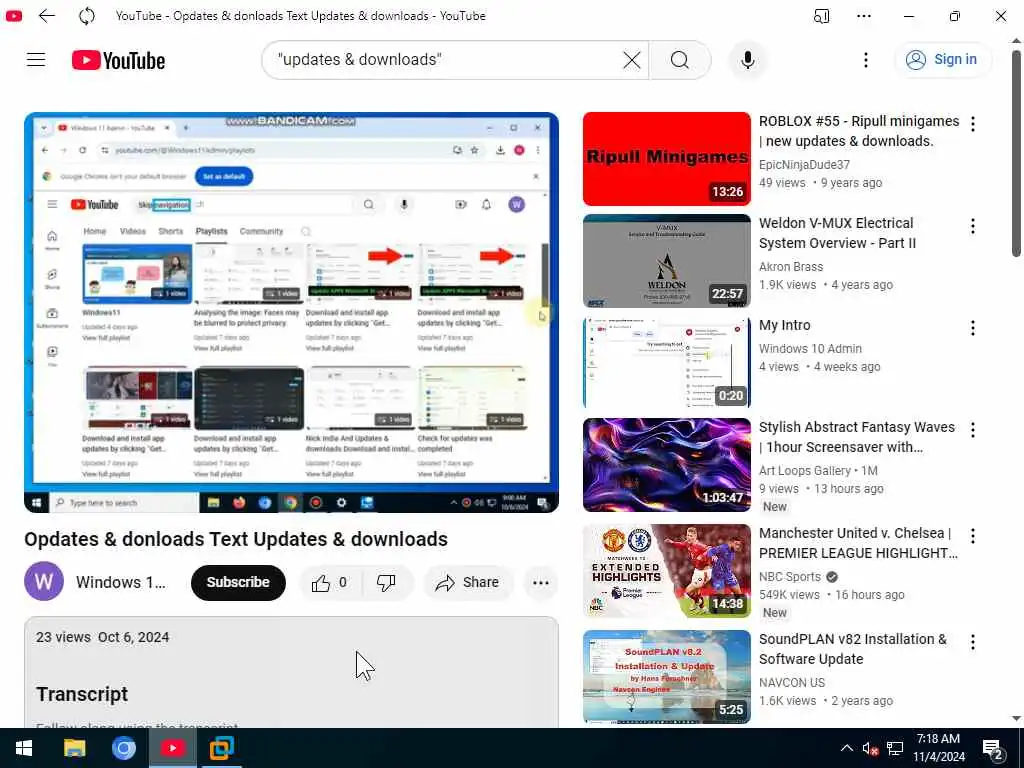Dislike the video with thumbs down
Image resolution: width=1024 pixels, height=768 pixels.
pos(387,583)
